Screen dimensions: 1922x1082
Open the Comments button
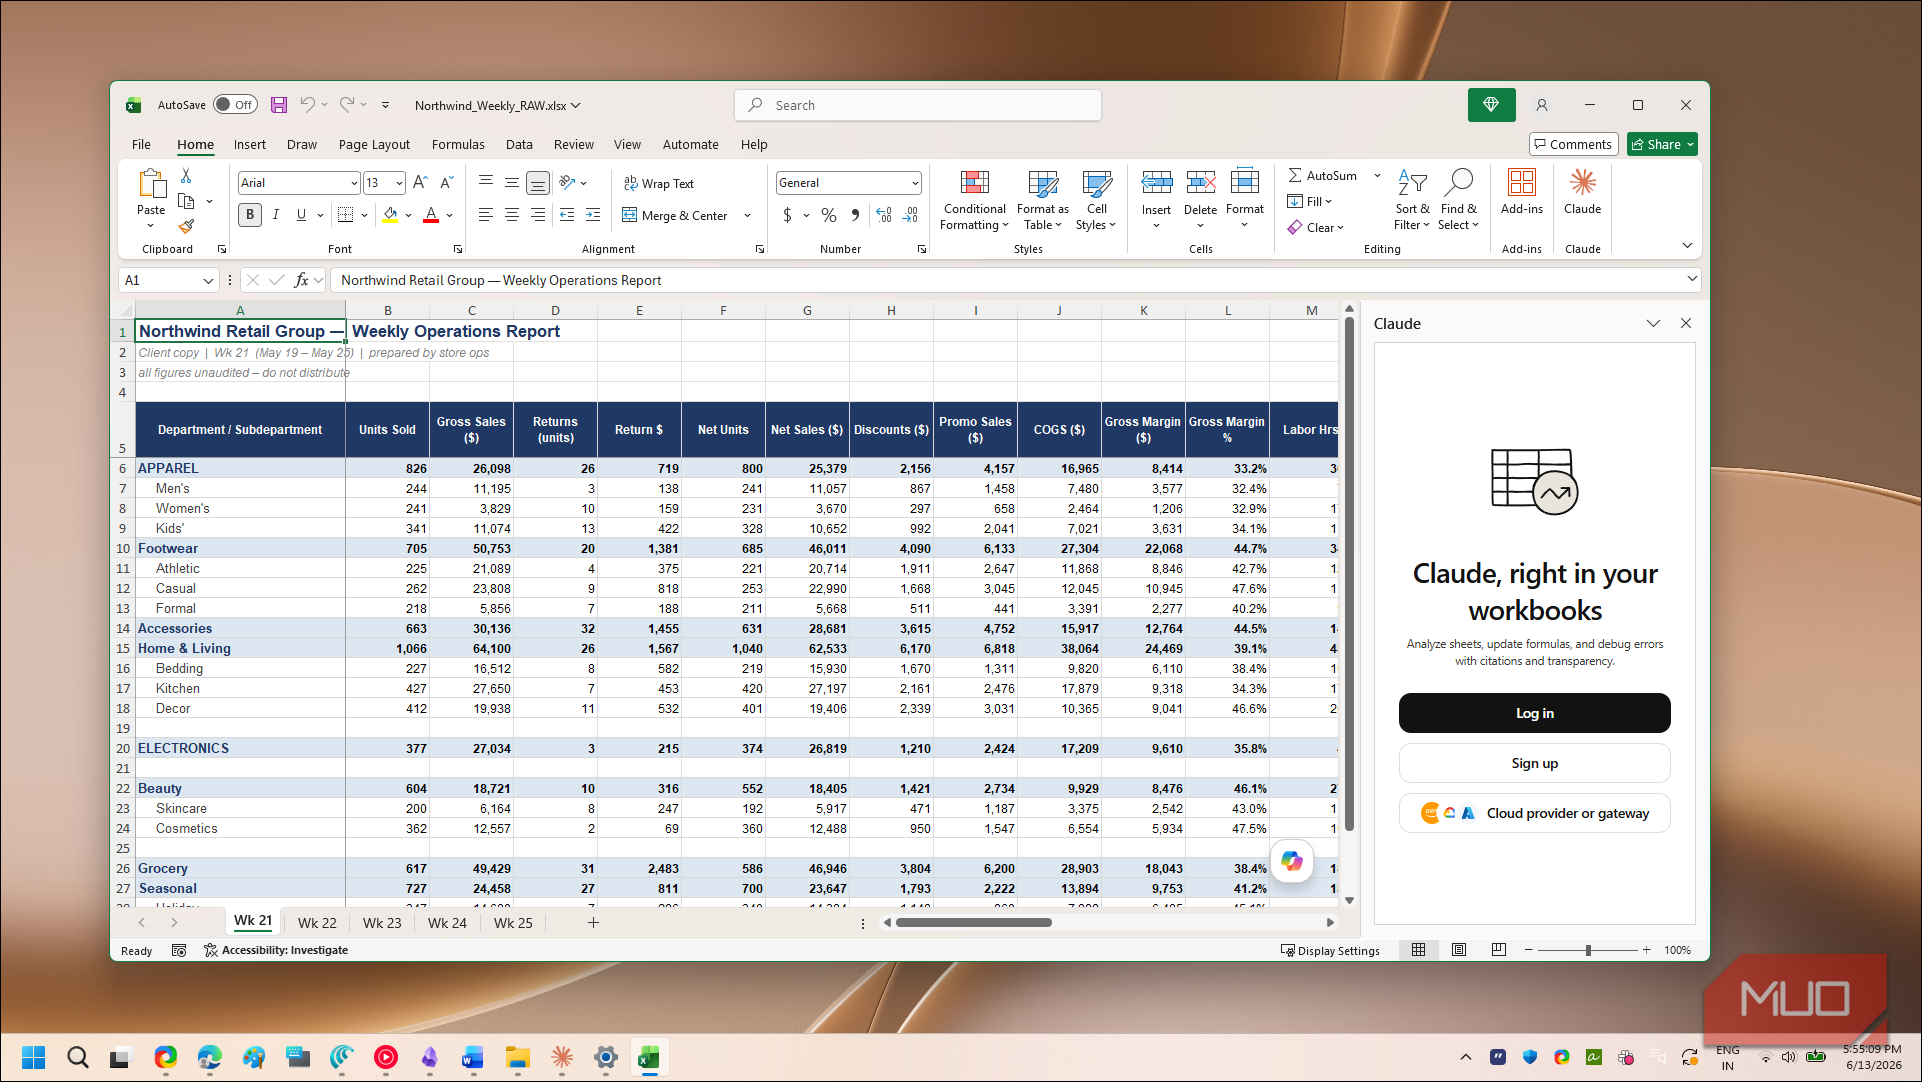point(1573,144)
